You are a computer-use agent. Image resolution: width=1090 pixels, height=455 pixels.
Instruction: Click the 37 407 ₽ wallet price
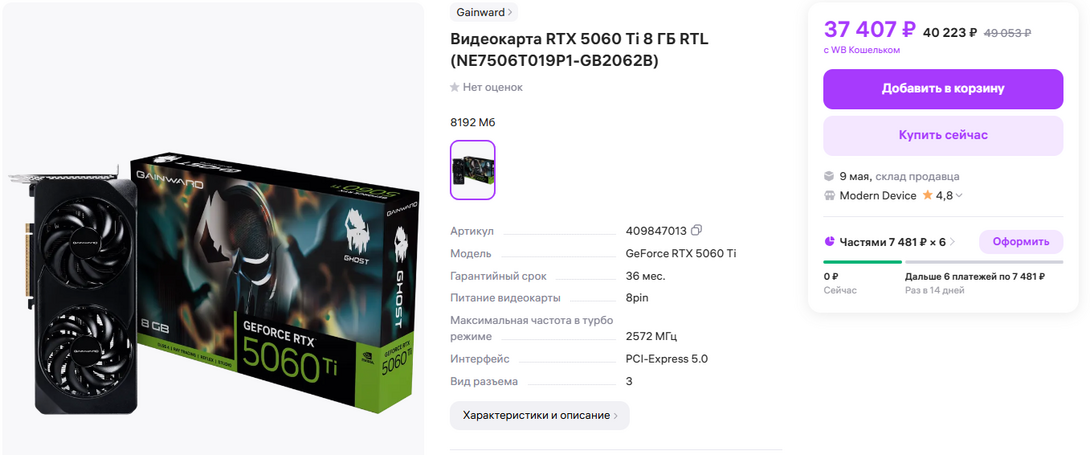[x=870, y=30]
